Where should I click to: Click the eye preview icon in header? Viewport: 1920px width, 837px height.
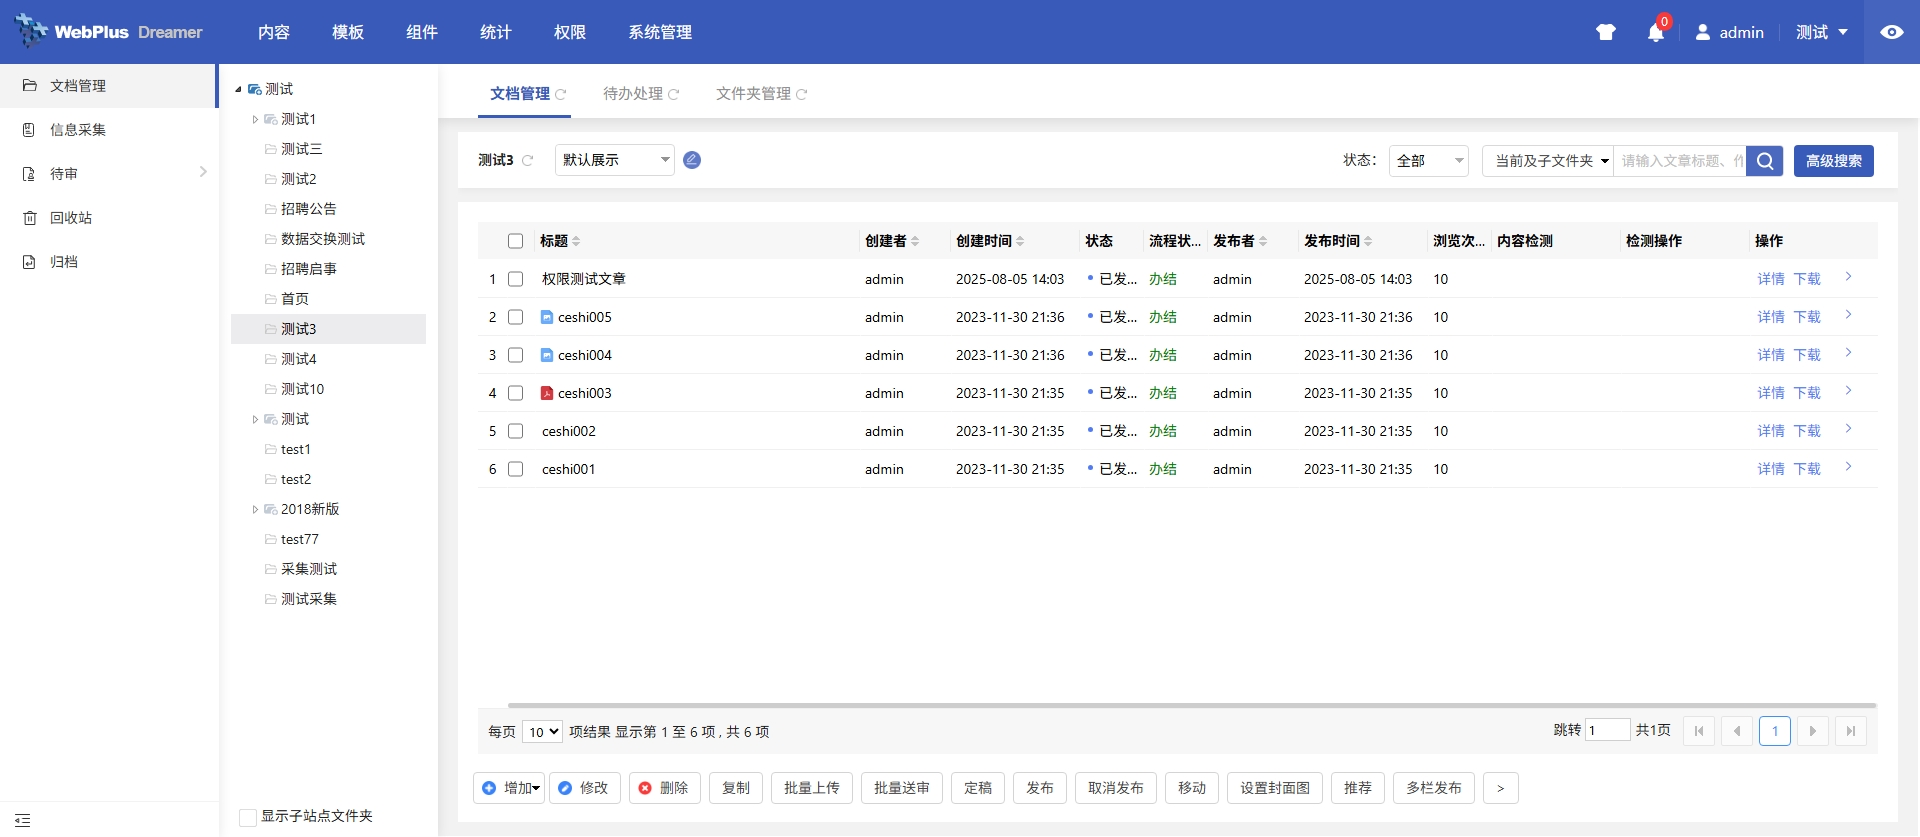tap(1891, 32)
